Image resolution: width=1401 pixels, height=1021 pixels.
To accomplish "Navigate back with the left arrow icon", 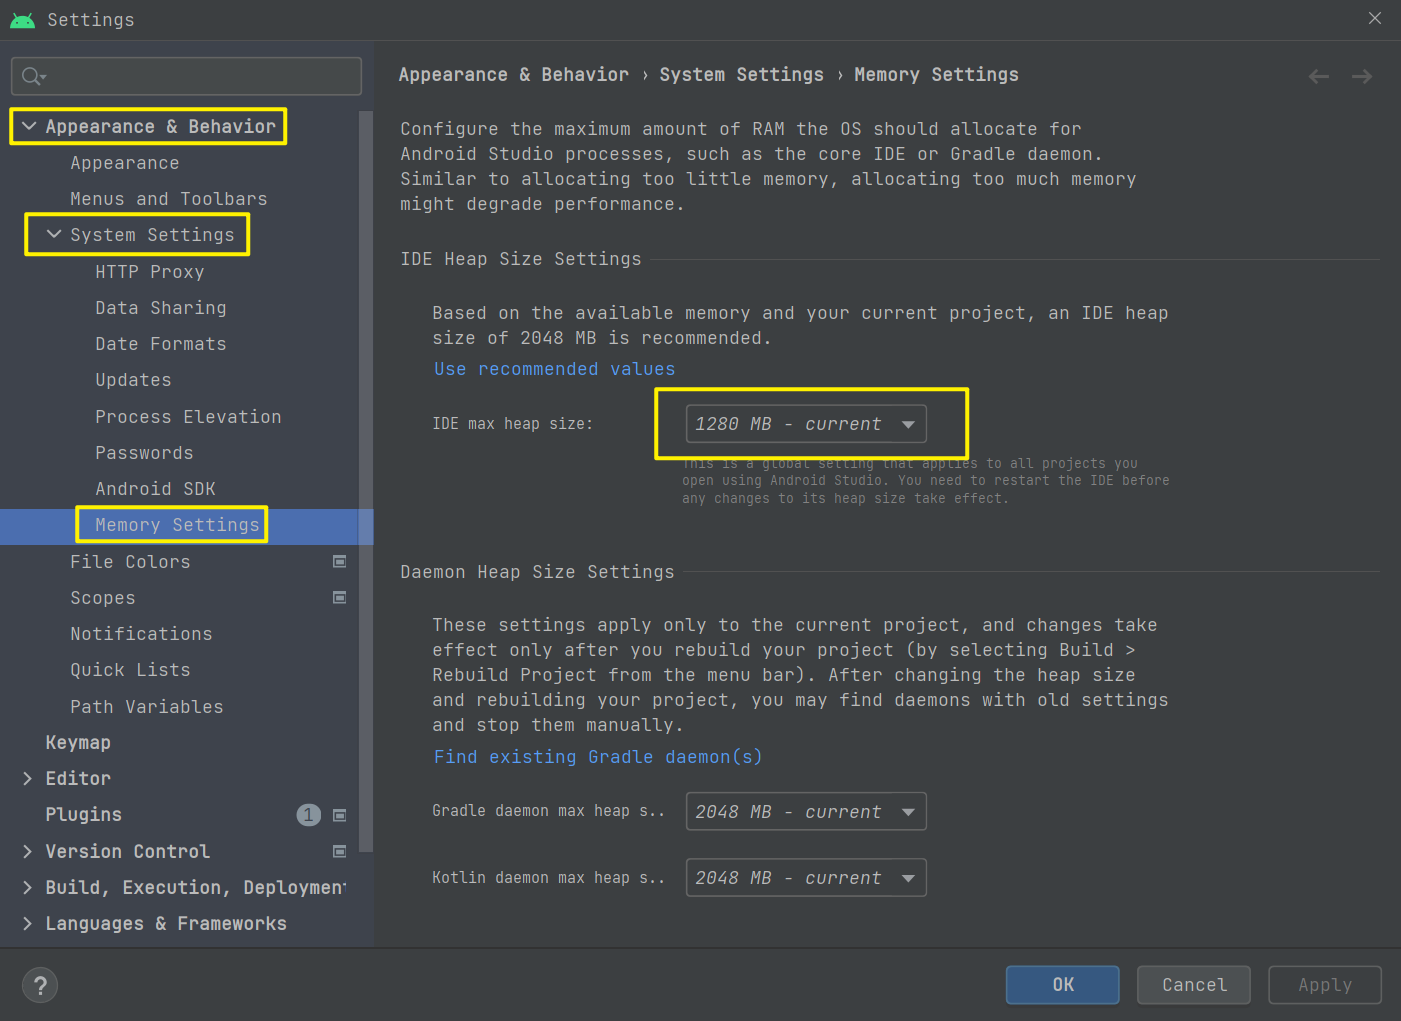I will pos(1319,76).
